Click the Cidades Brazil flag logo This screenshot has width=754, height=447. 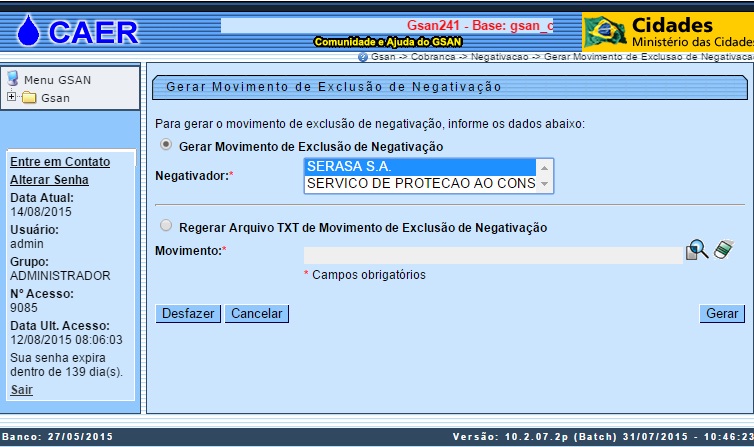point(605,31)
